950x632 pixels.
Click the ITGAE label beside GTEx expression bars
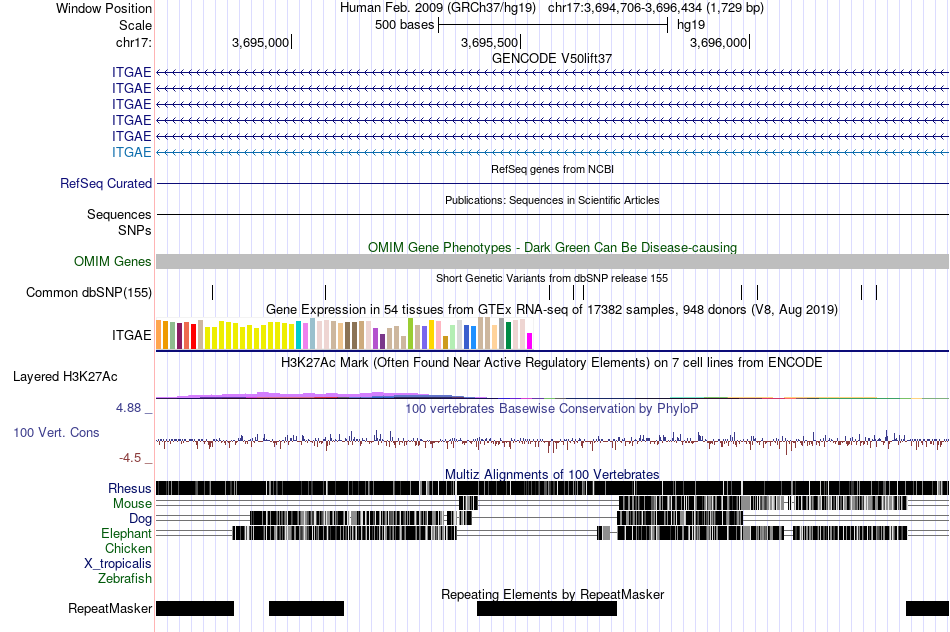[131, 335]
